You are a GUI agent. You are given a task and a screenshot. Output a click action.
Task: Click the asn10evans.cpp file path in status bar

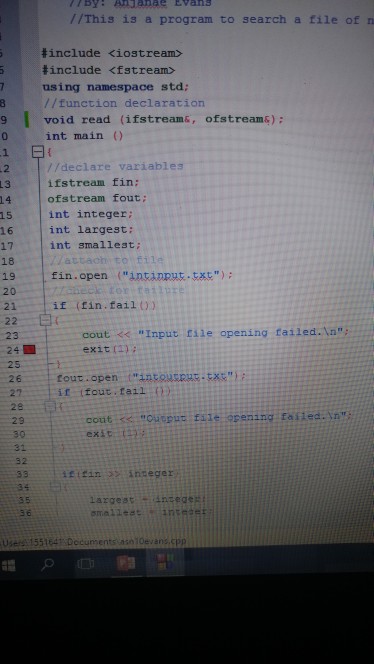93,542
